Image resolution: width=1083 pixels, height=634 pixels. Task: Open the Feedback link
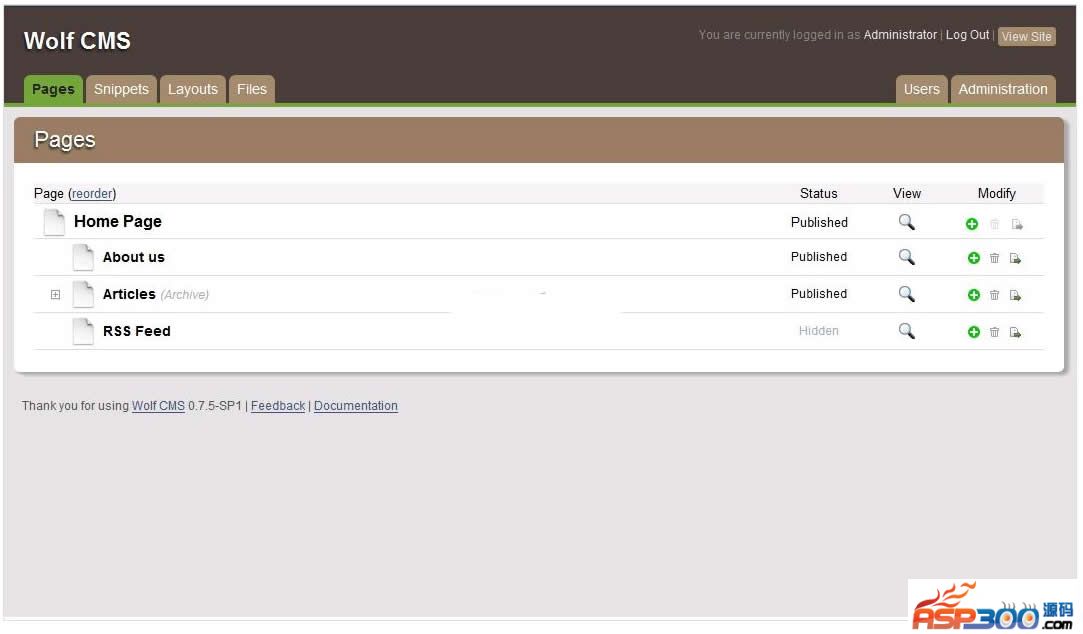278,405
